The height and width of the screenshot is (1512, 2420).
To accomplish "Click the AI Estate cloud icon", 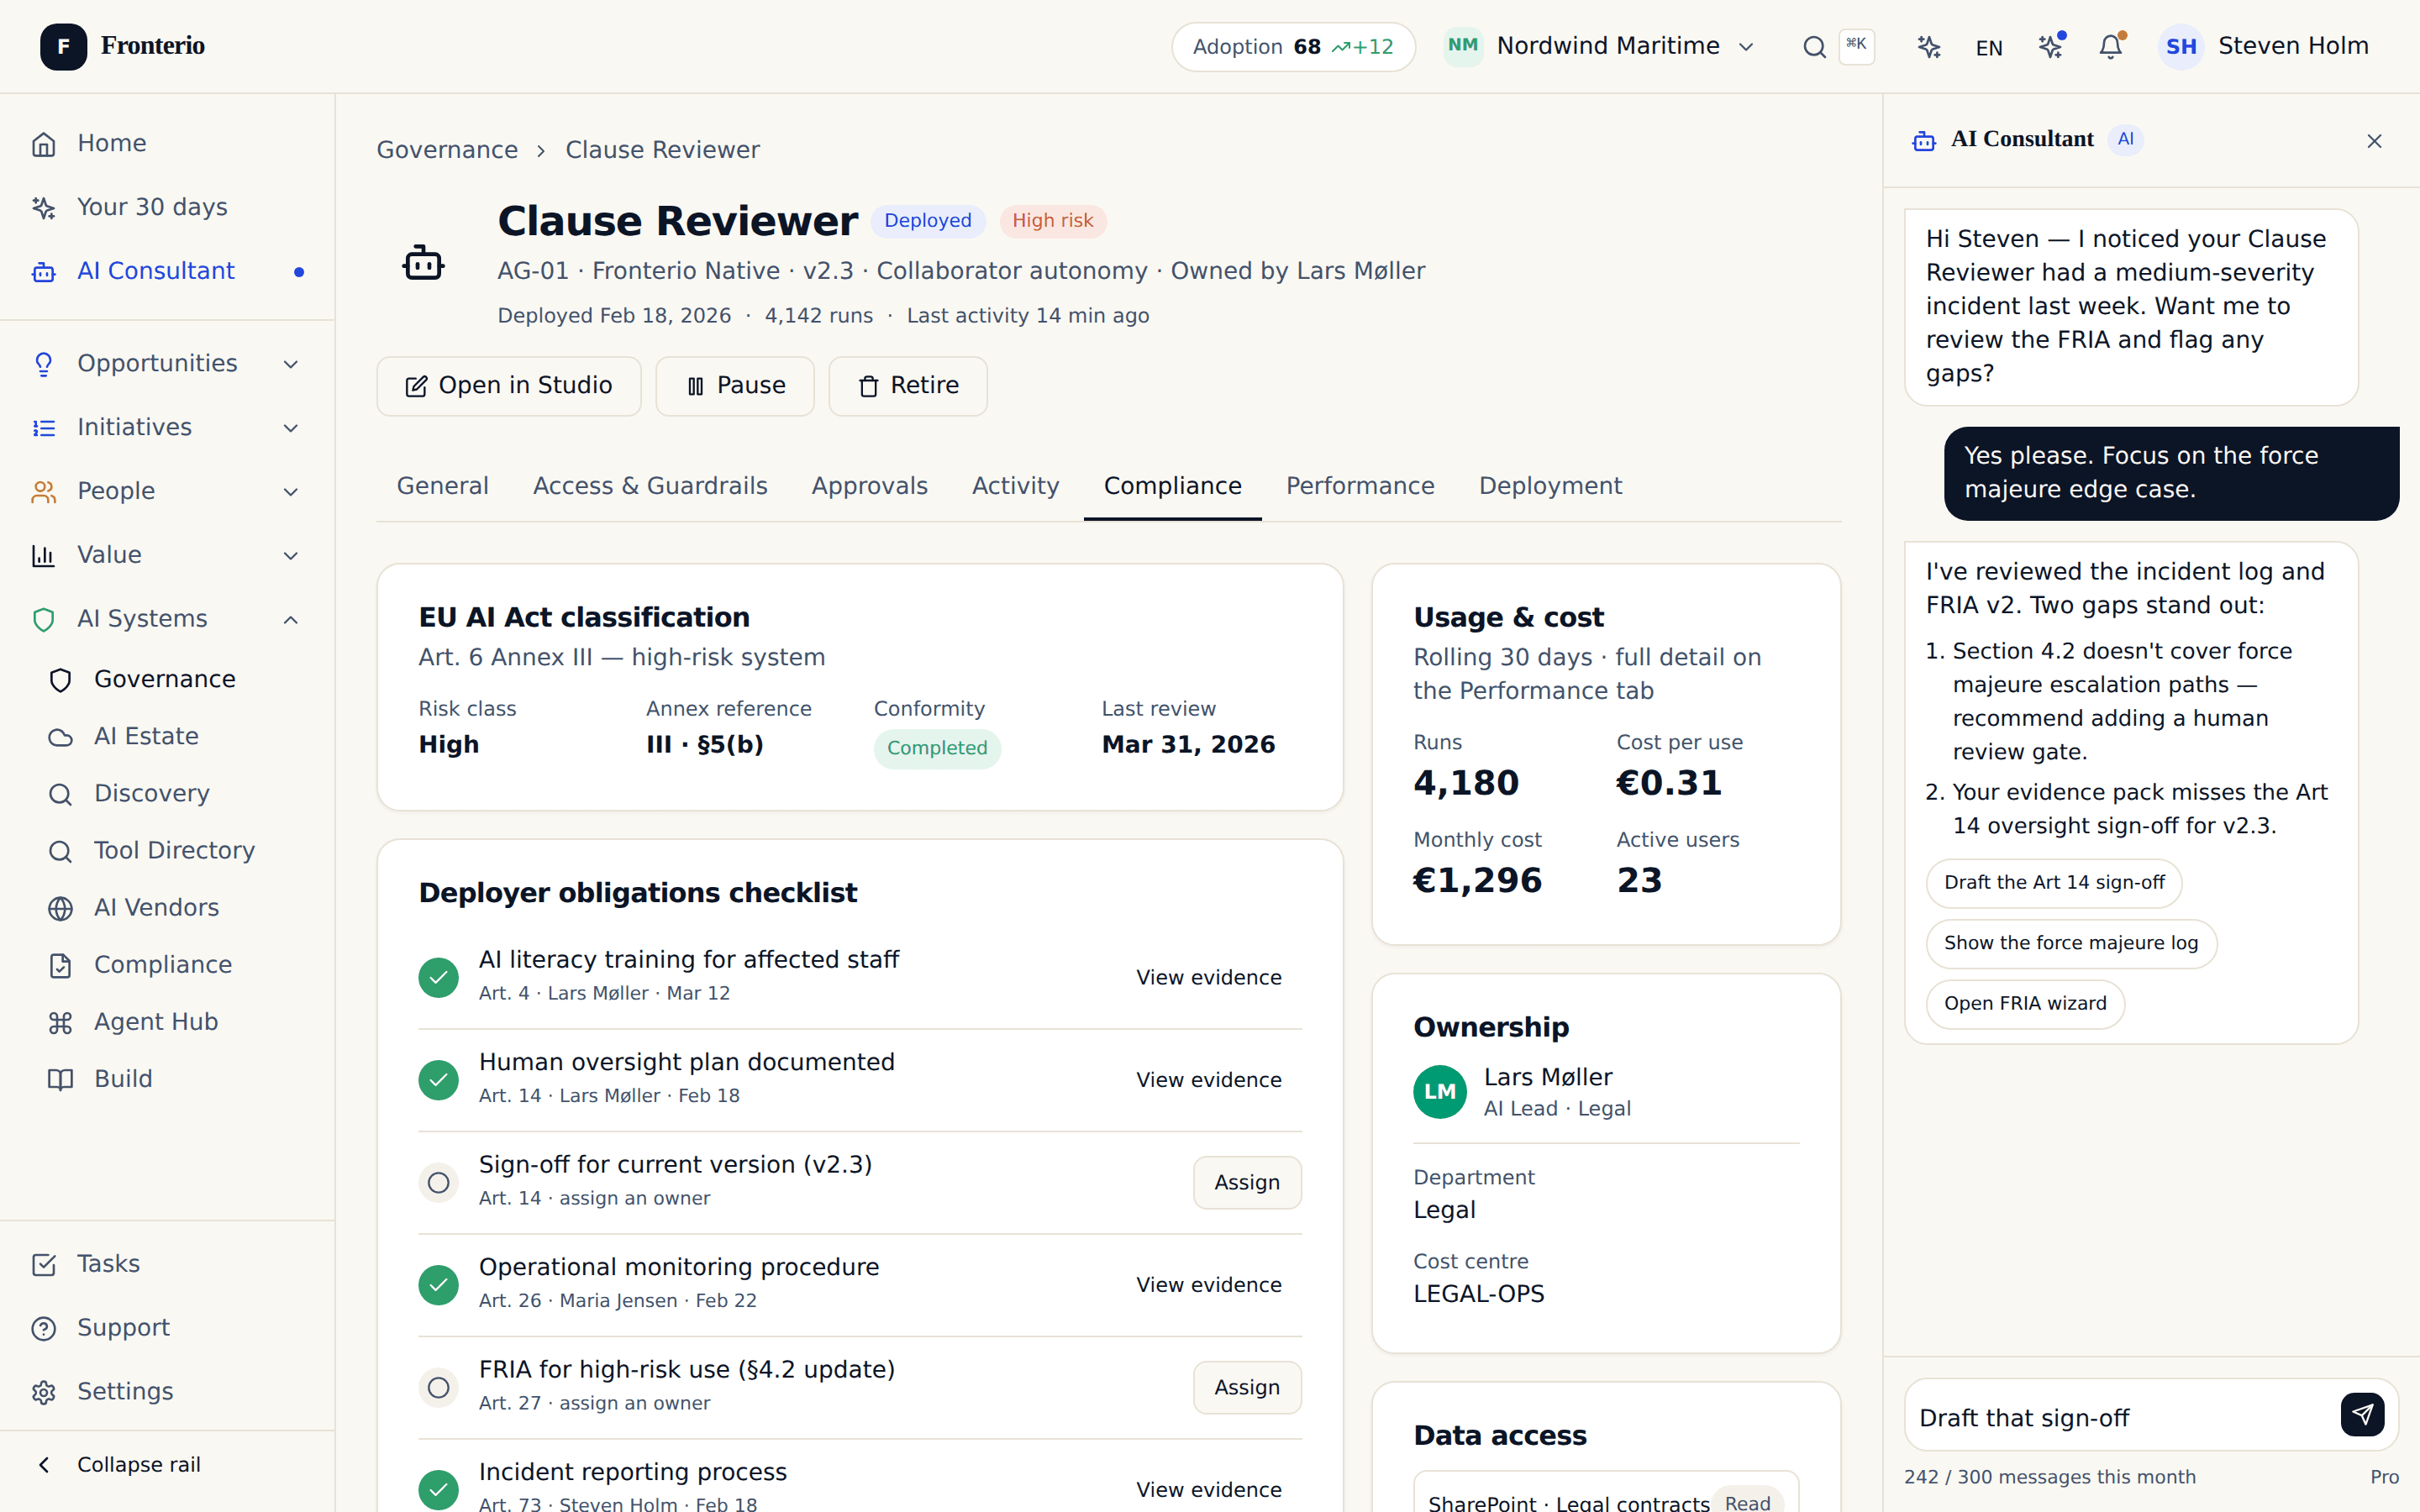I will (60, 737).
